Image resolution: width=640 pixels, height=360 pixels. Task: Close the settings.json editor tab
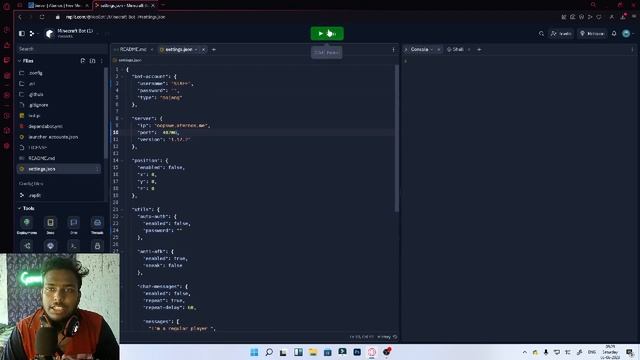[x=203, y=49]
